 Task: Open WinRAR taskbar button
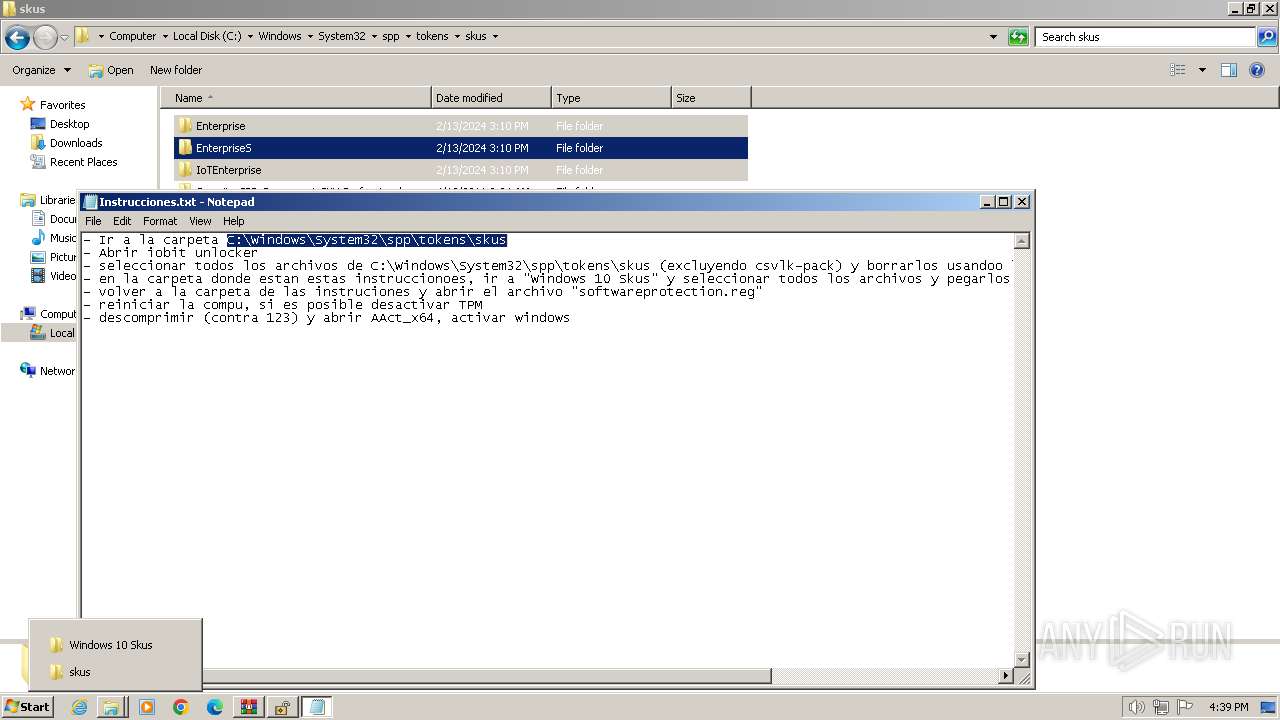tap(248, 707)
